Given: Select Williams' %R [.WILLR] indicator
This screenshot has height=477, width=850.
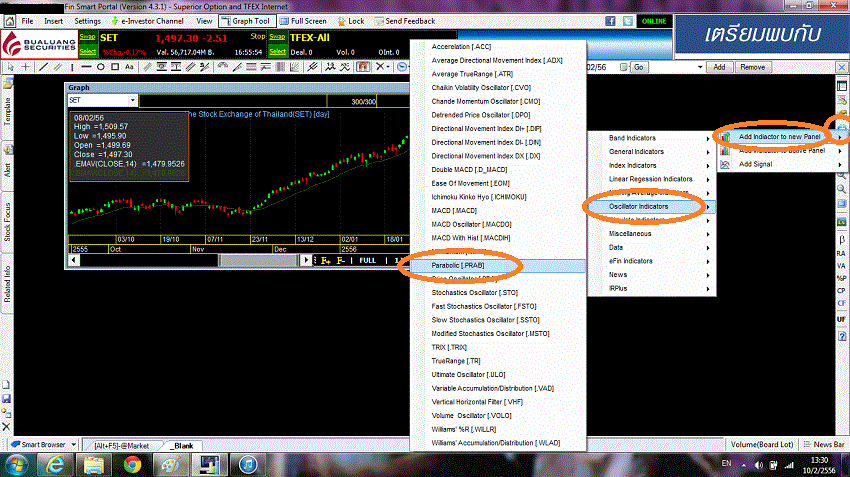Looking at the screenshot, I should [498, 429].
